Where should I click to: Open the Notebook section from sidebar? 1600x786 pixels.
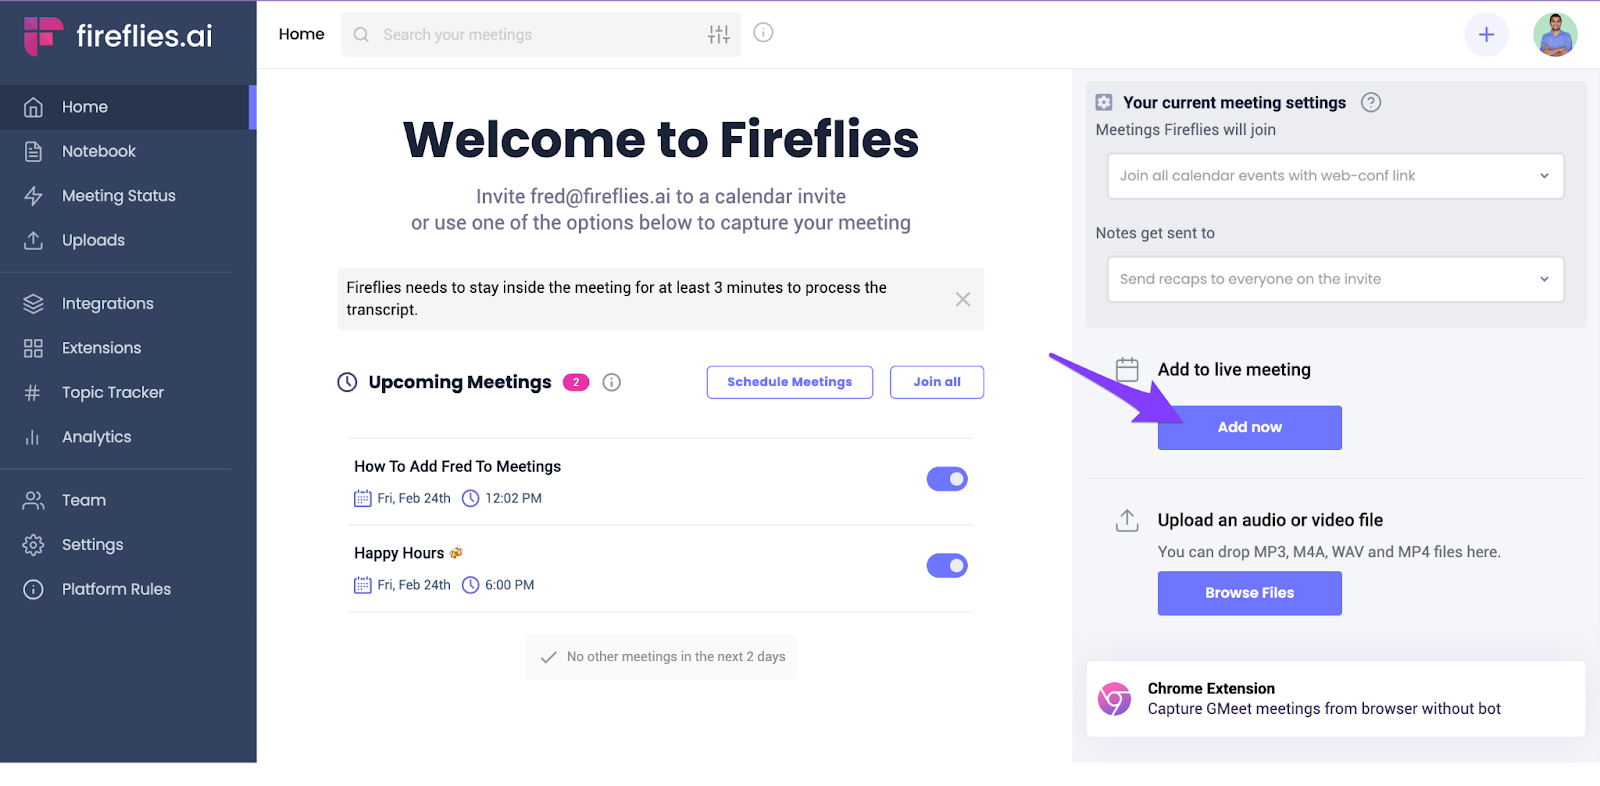point(98,150)
